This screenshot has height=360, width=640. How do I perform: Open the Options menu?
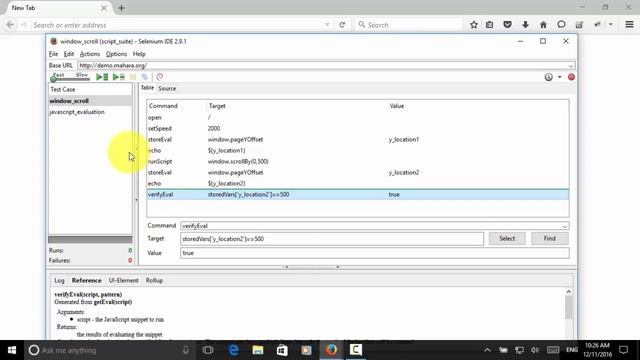(x=116, y=54)
